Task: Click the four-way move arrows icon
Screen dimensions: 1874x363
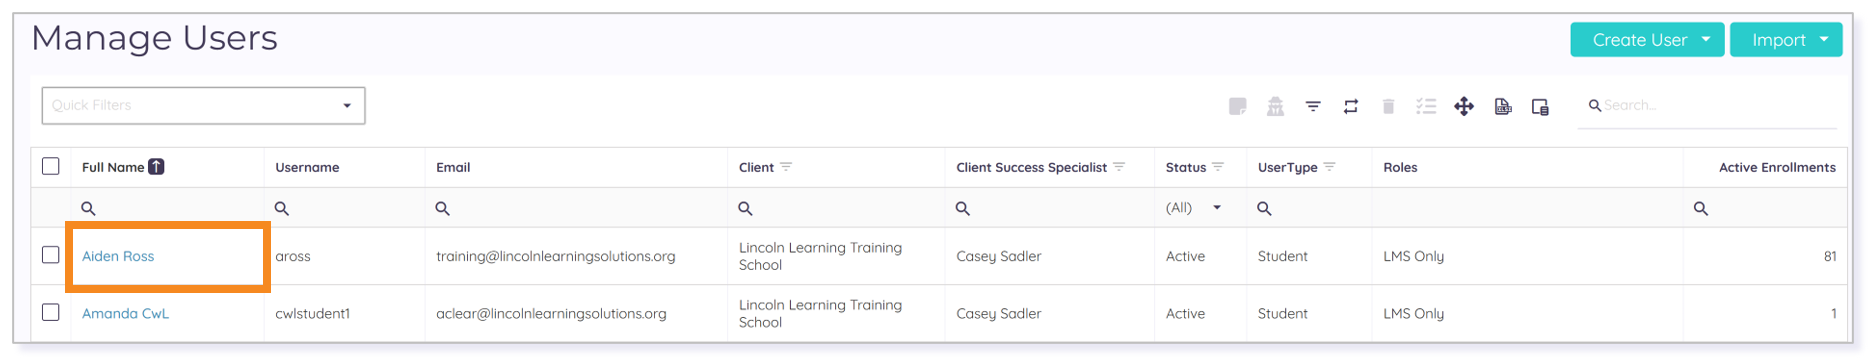Action: click(1464, 106)
